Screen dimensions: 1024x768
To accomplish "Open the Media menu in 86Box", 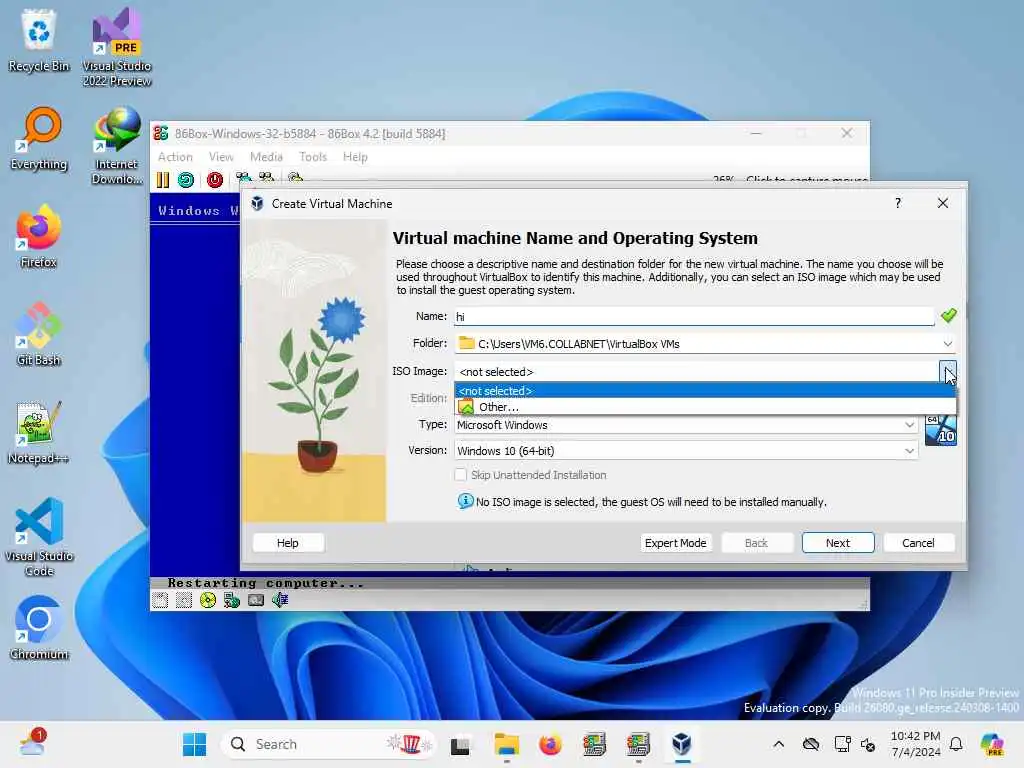I will point(266,157).
